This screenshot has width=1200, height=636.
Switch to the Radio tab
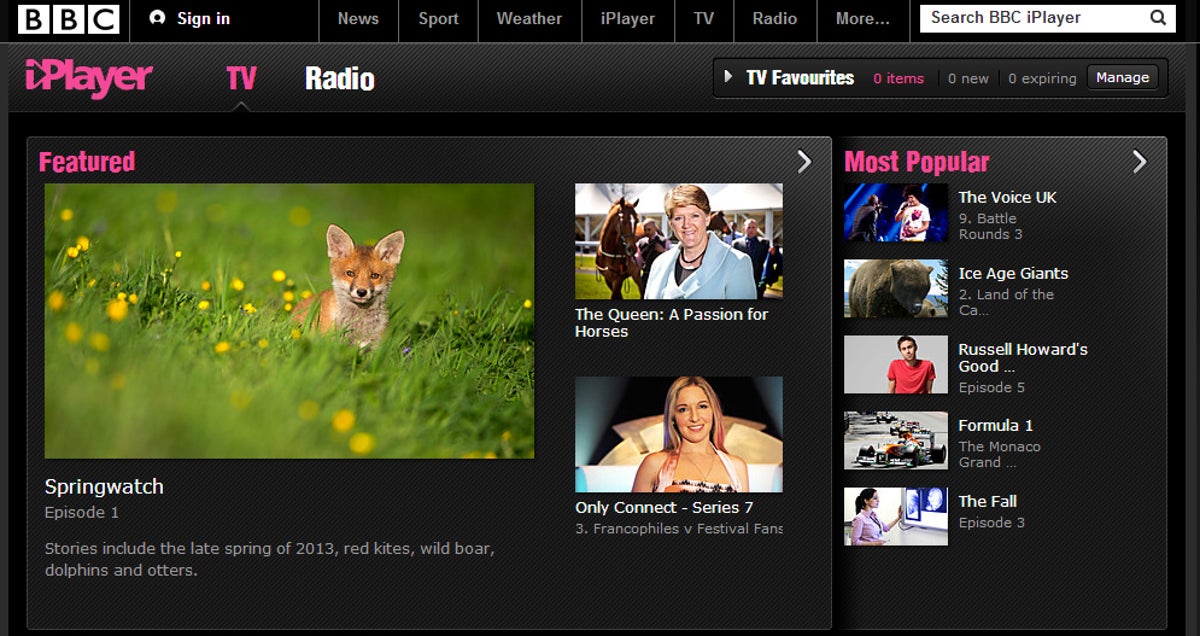339,79
